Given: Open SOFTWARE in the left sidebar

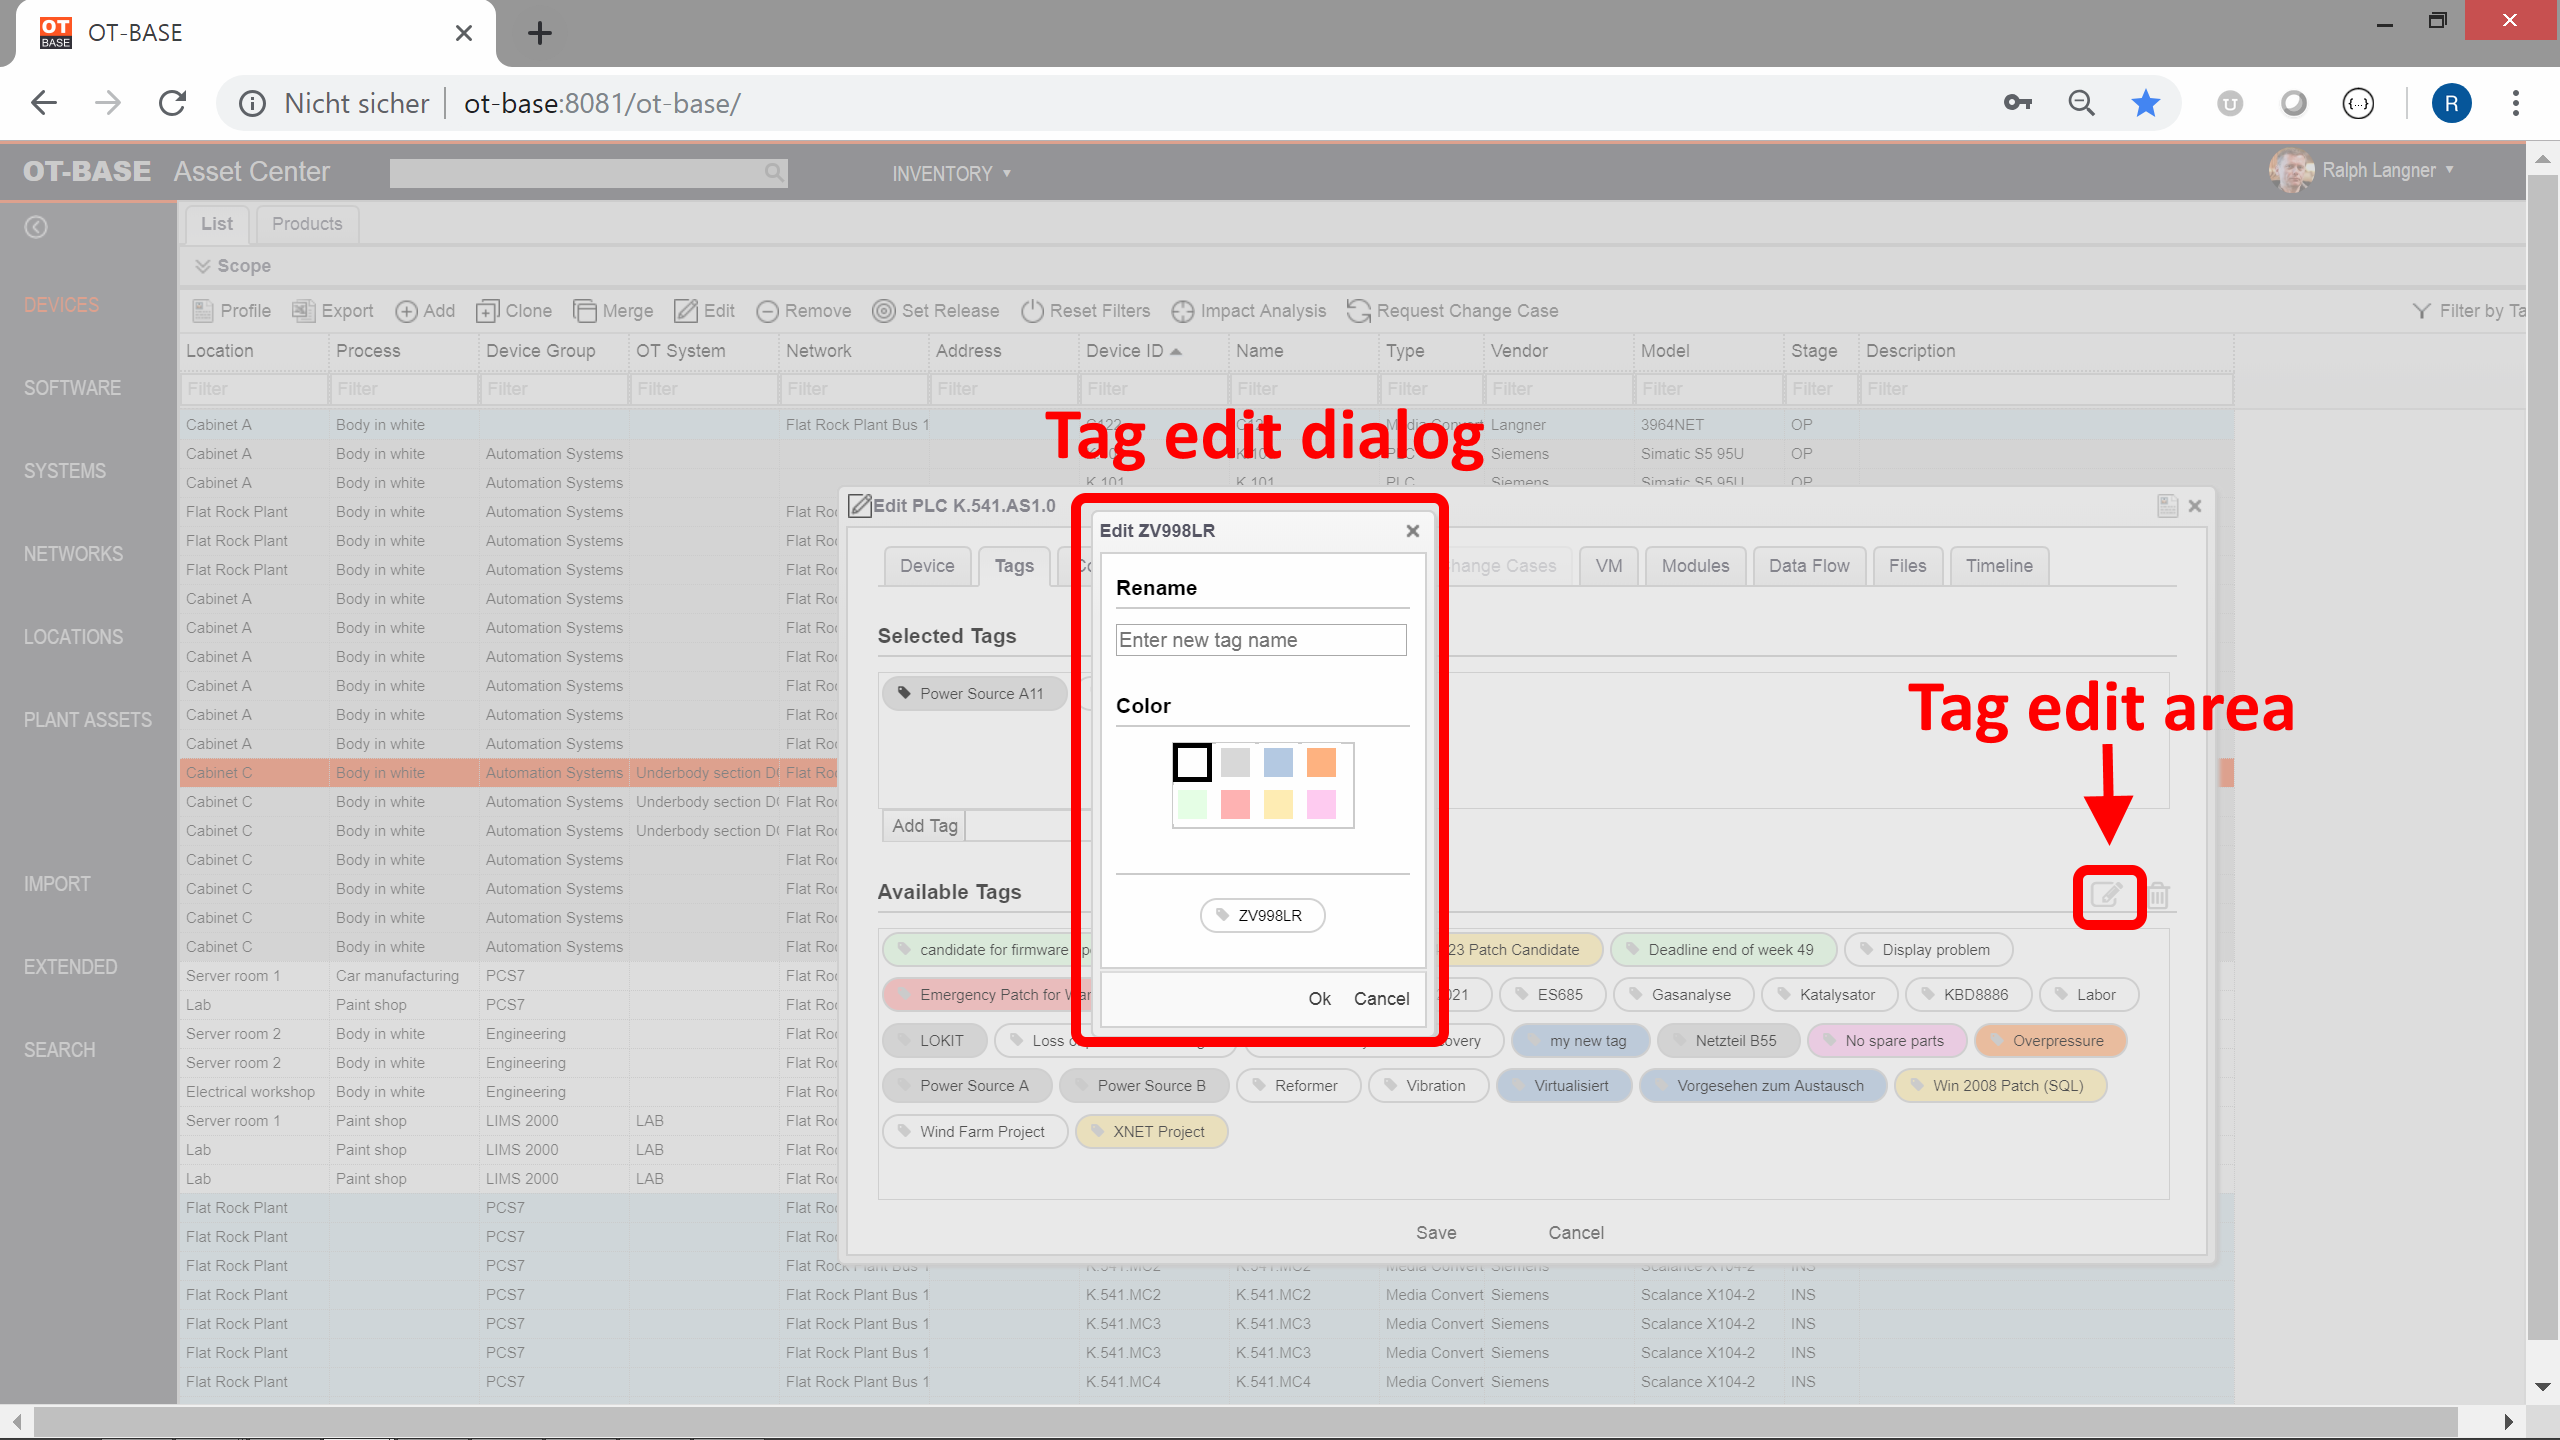Looking at the screenshot, I should [x=72, y=388].
